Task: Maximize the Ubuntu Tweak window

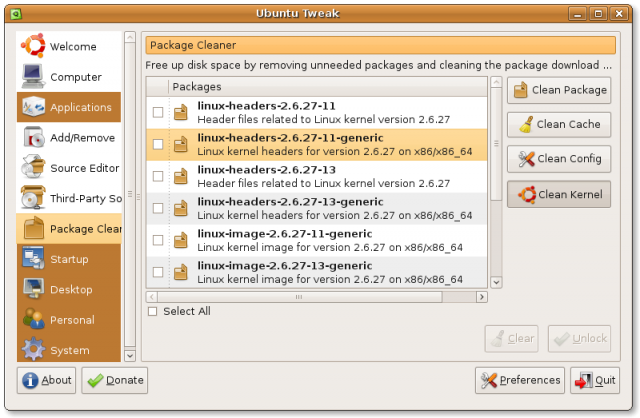Action: coord(598,14)
